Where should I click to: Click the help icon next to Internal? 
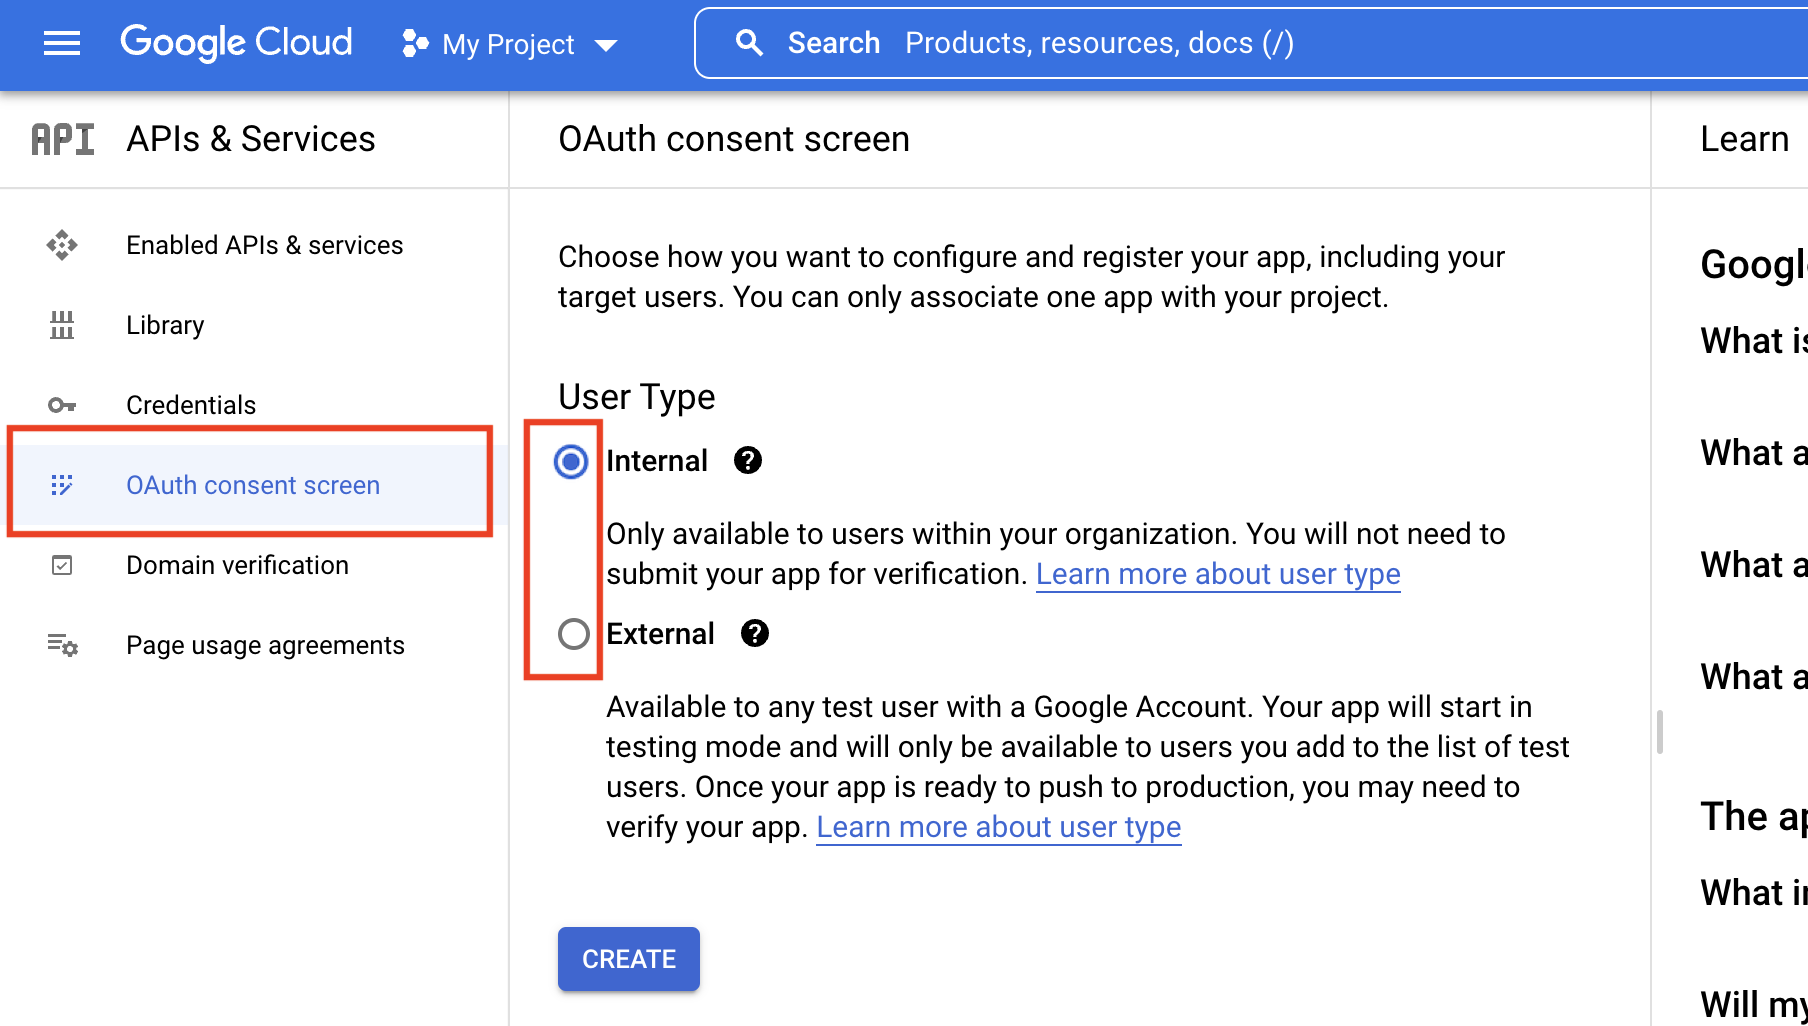coord(748,460)
